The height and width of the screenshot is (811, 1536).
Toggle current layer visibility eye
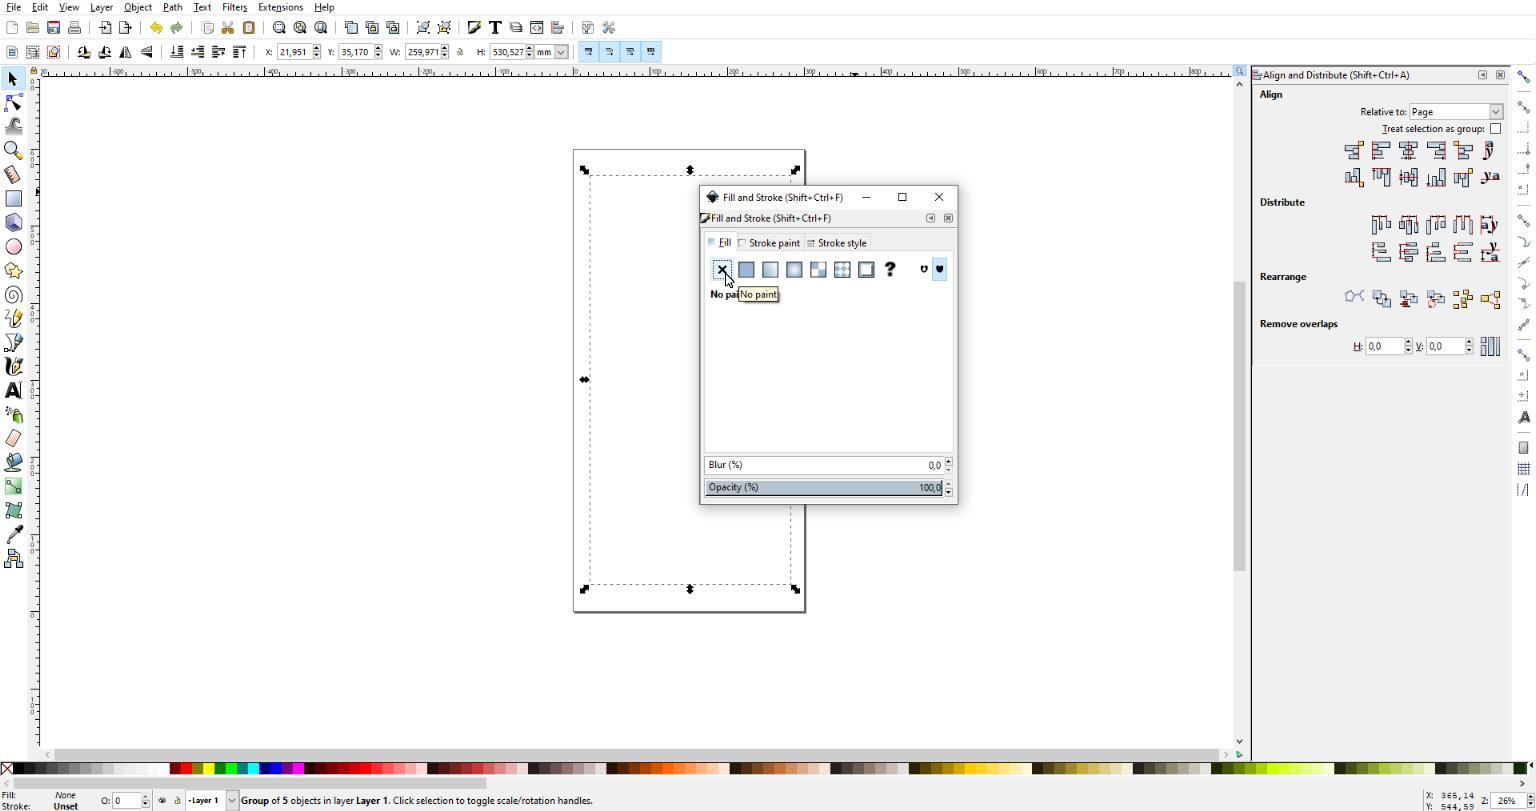[162, 800]
